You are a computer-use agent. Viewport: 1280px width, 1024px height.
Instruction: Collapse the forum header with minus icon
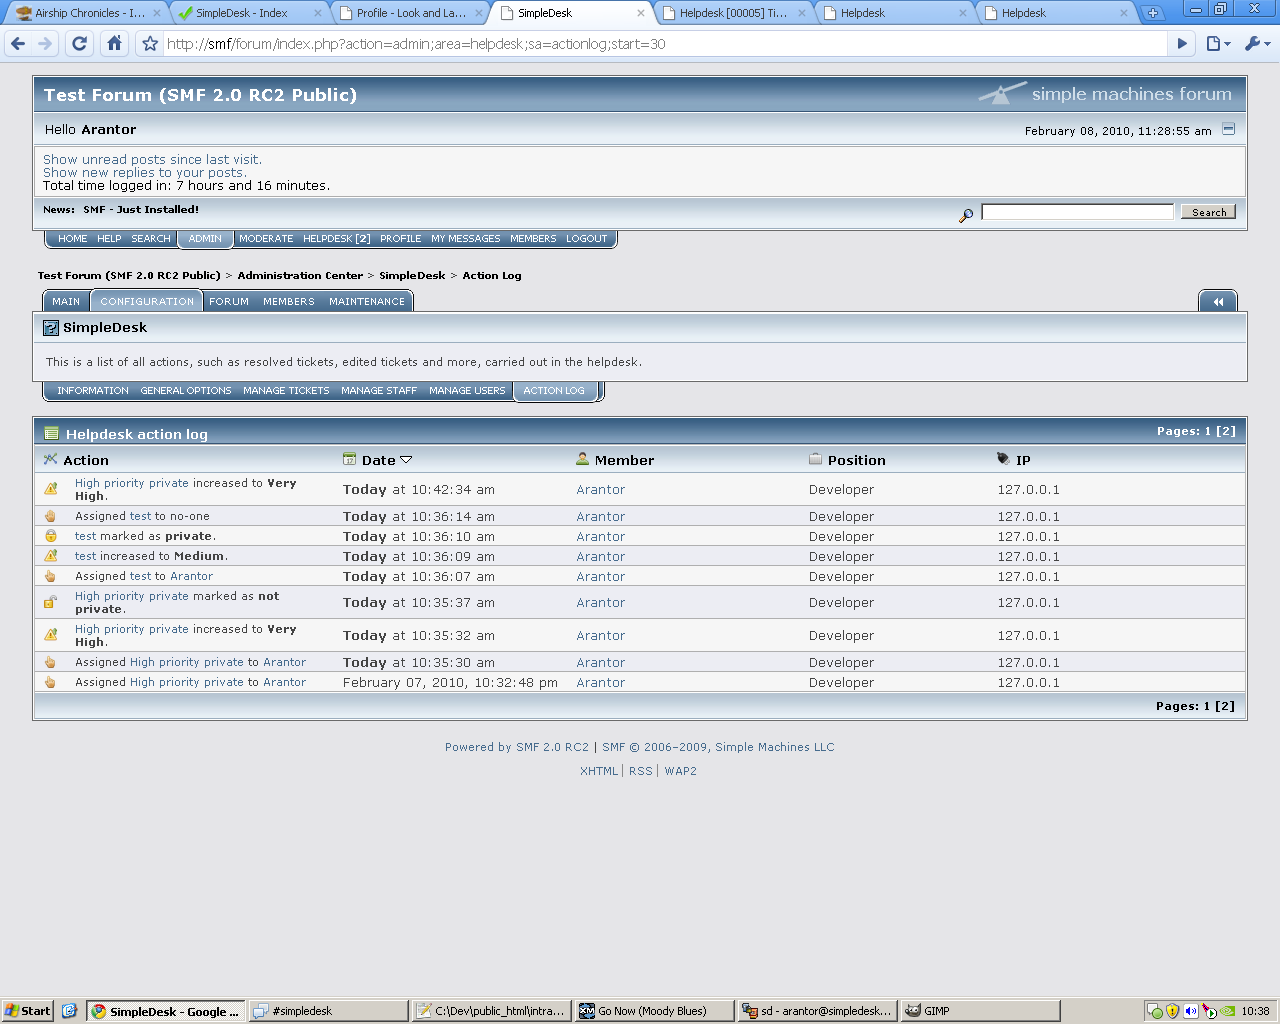(x=1229, y=129)
